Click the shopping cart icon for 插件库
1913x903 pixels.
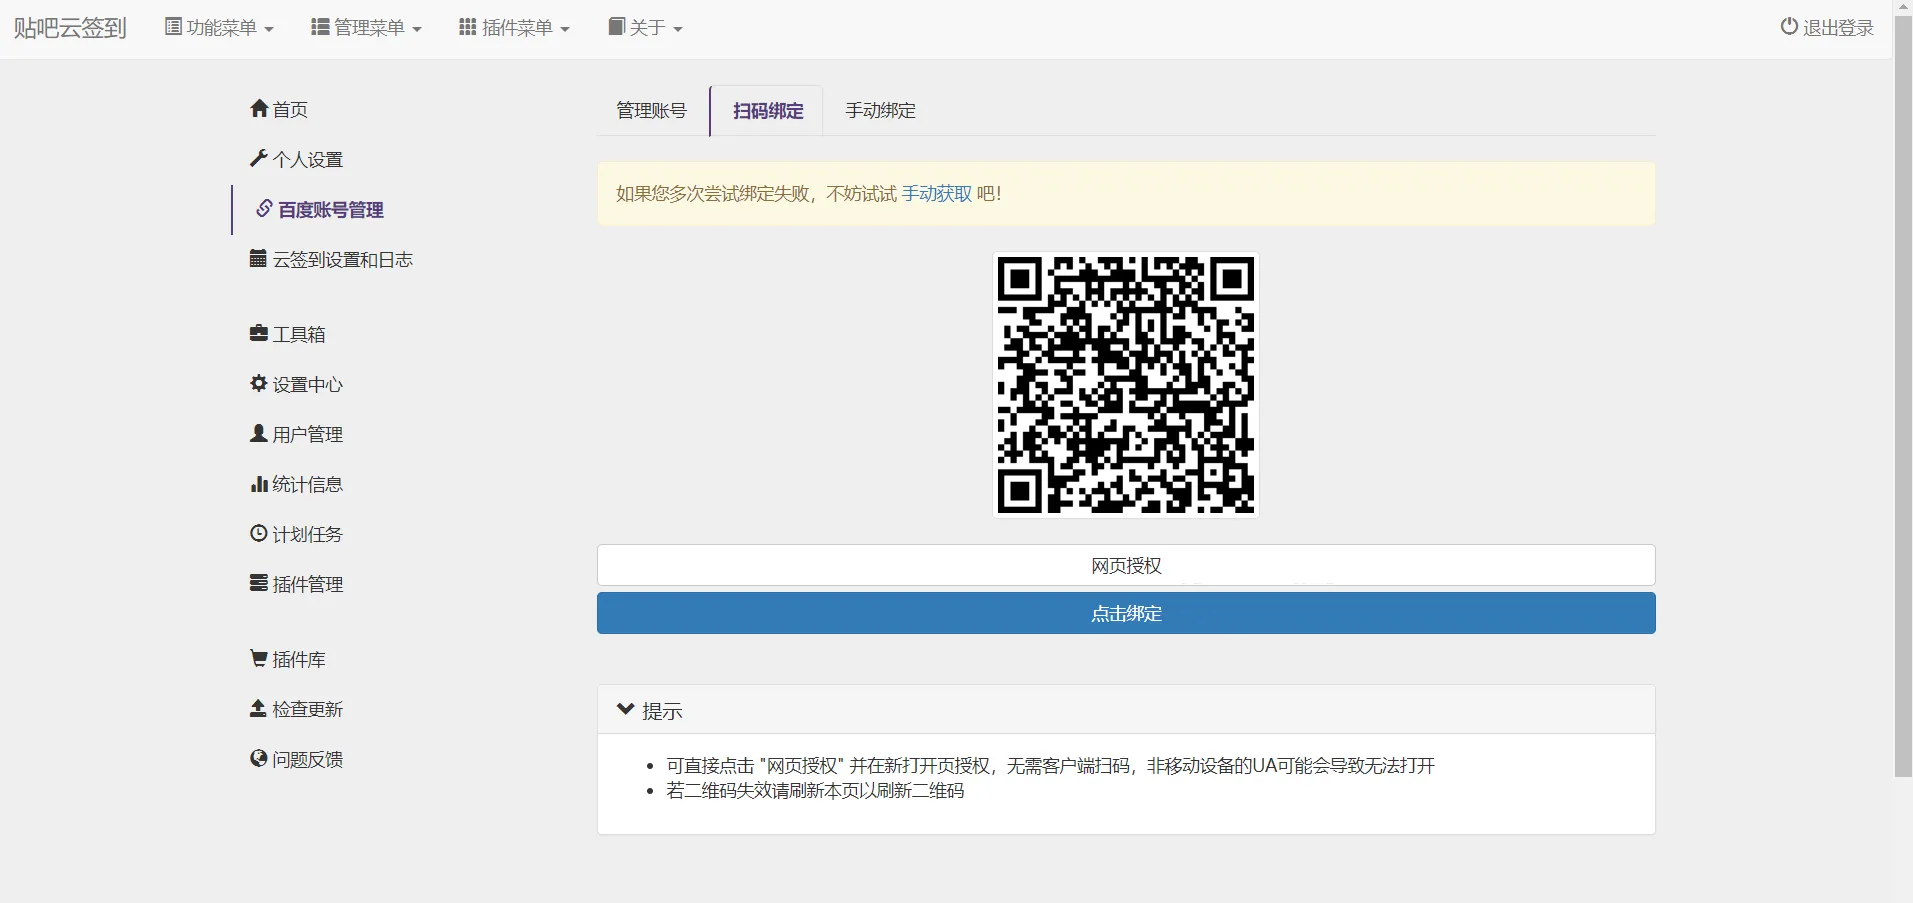coord(259,658)
